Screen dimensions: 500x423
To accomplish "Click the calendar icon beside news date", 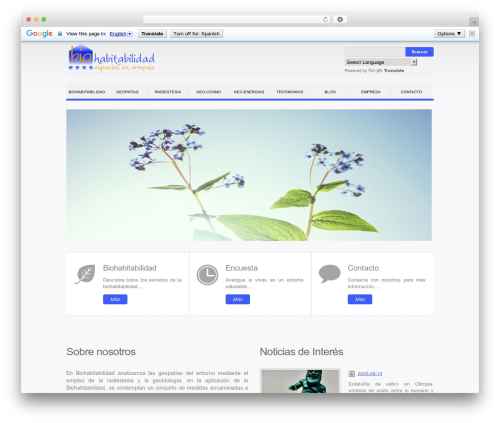I will click(351, 374).
